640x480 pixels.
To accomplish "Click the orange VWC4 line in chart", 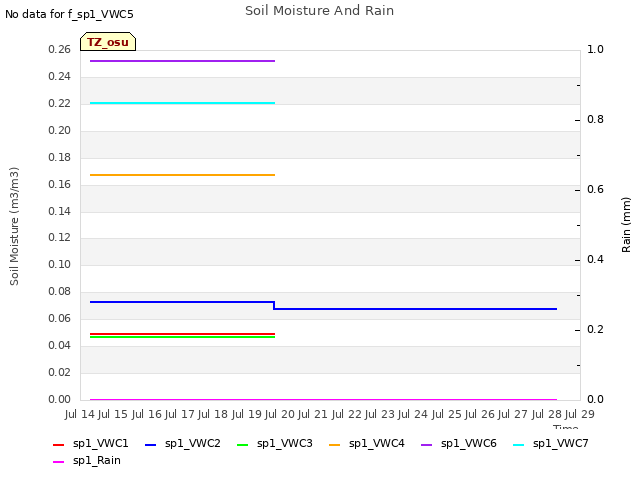I will click(182, 175).
